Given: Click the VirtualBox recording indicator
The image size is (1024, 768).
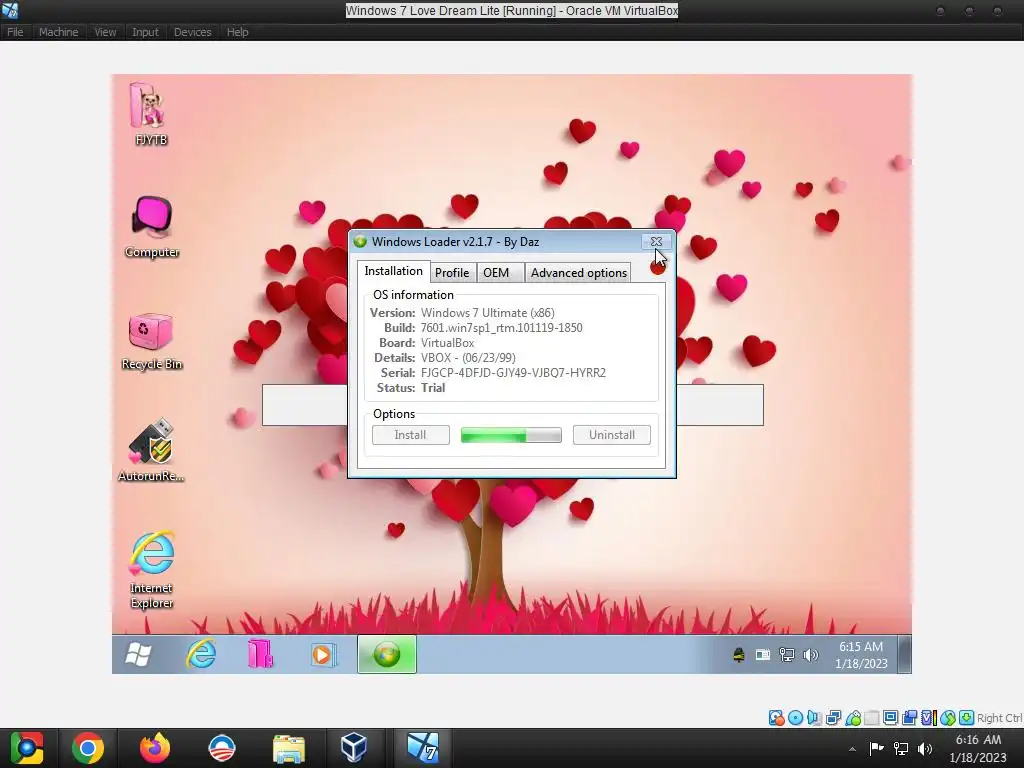Looking at the screenshot, I should (909, 718).
